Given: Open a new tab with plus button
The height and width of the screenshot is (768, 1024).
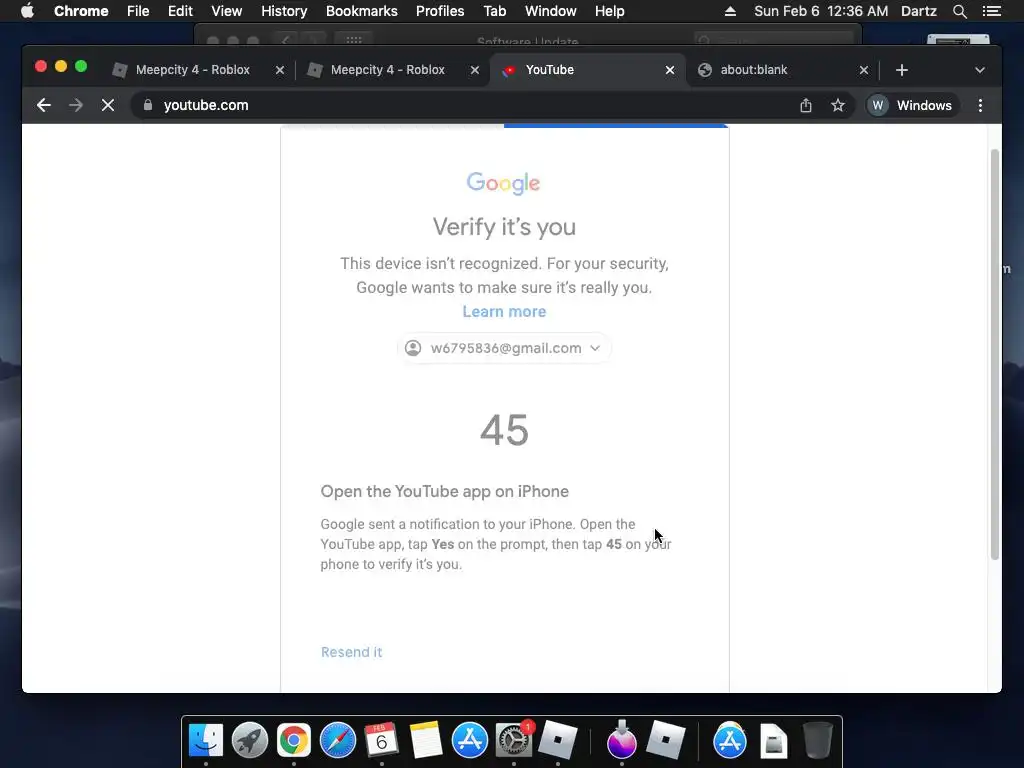Looking at the screenshot, I should pyautogui.click(x=902, y=70).
